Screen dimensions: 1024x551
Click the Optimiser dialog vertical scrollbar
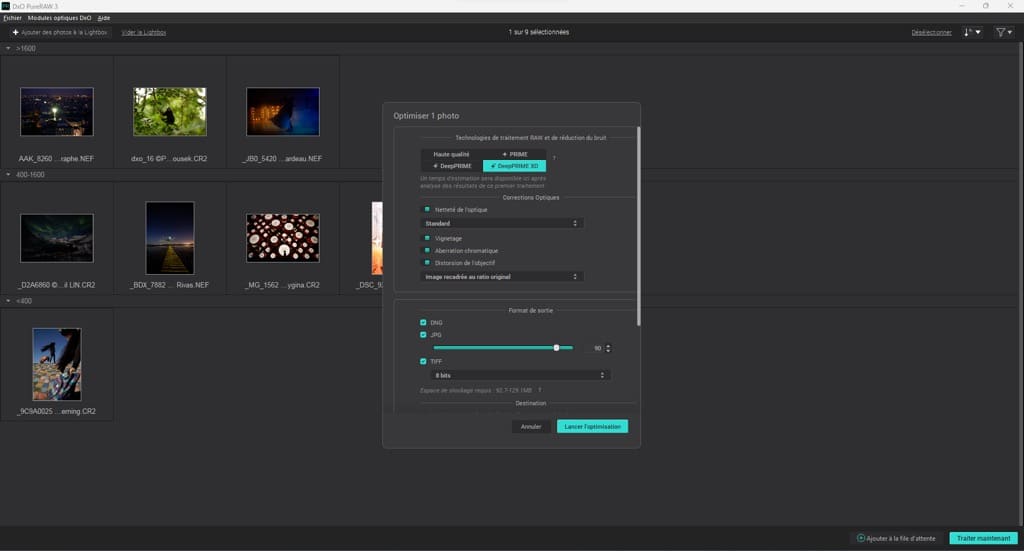[639, 227]
